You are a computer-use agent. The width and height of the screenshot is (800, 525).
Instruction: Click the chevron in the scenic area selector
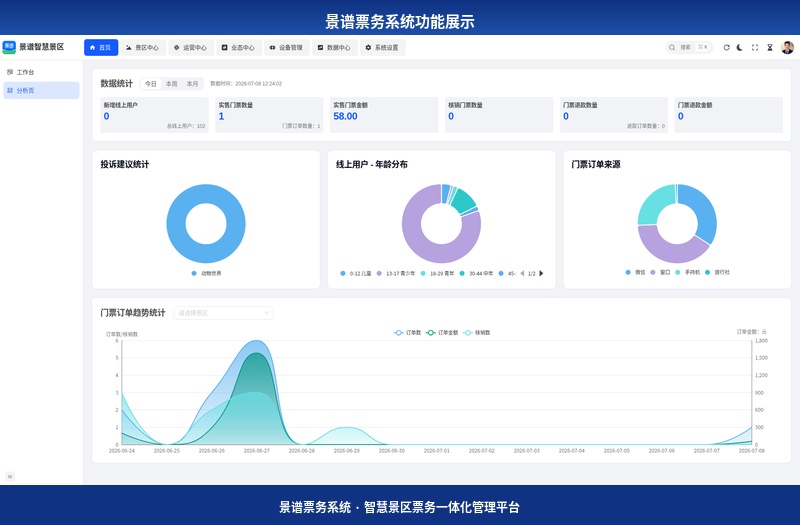pos(266,313)
